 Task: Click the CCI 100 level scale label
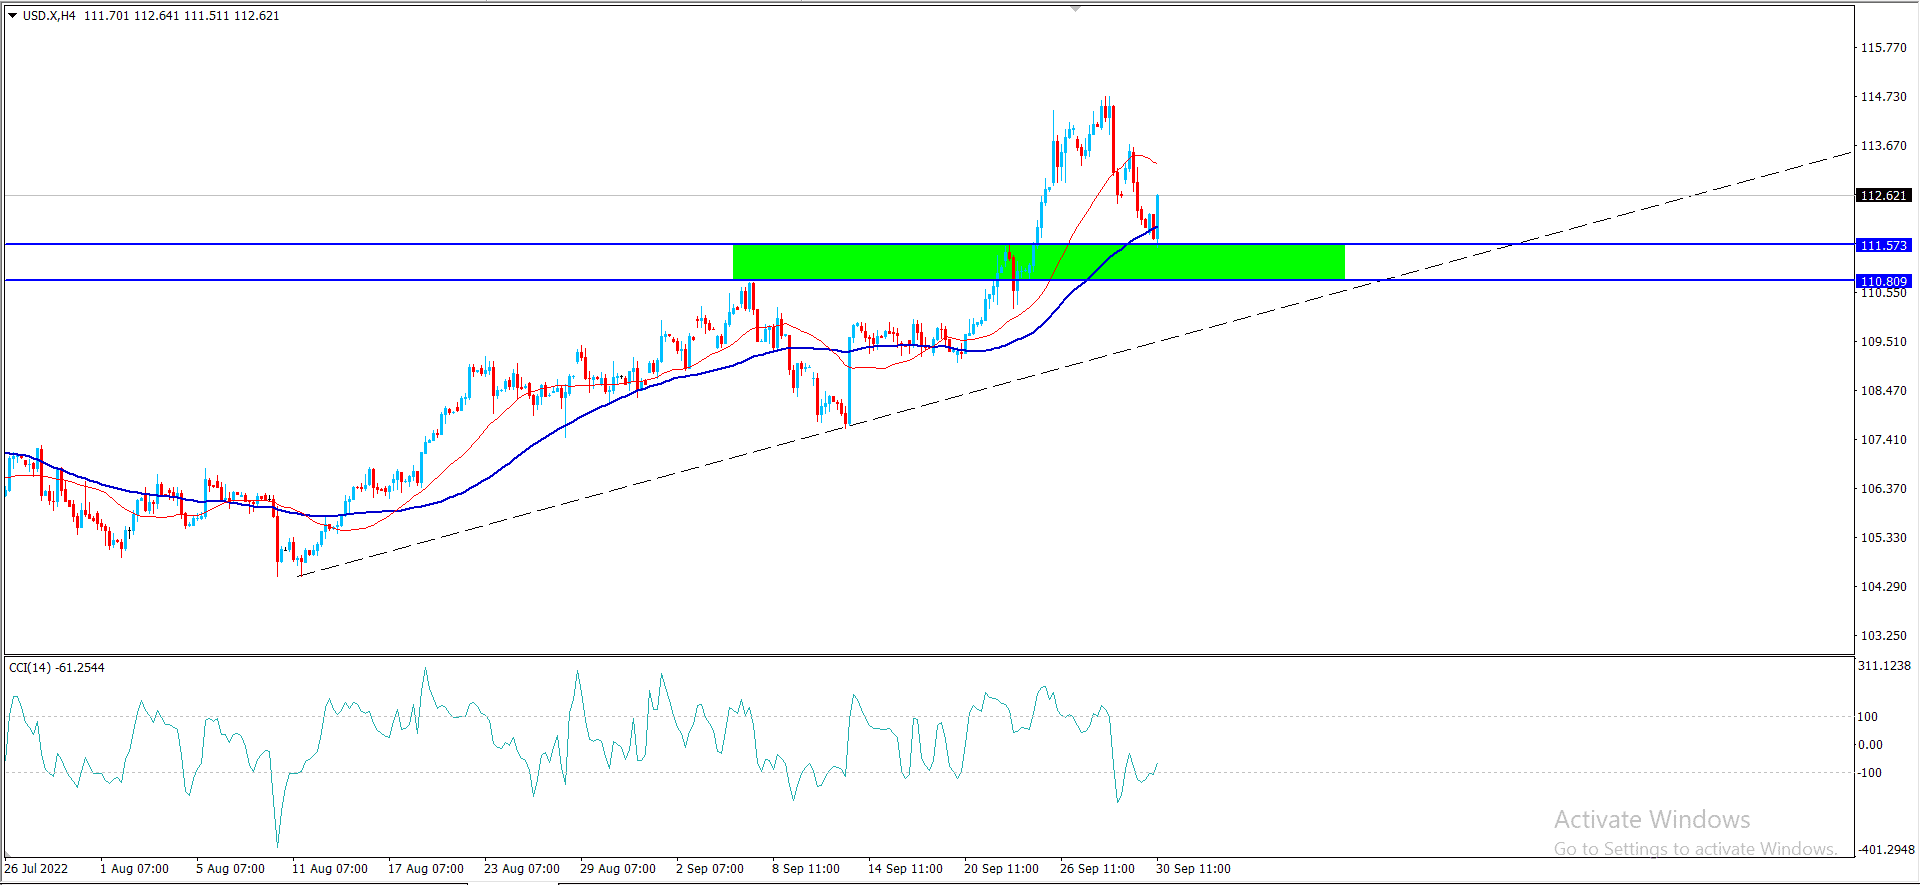tap(1867, 717)
